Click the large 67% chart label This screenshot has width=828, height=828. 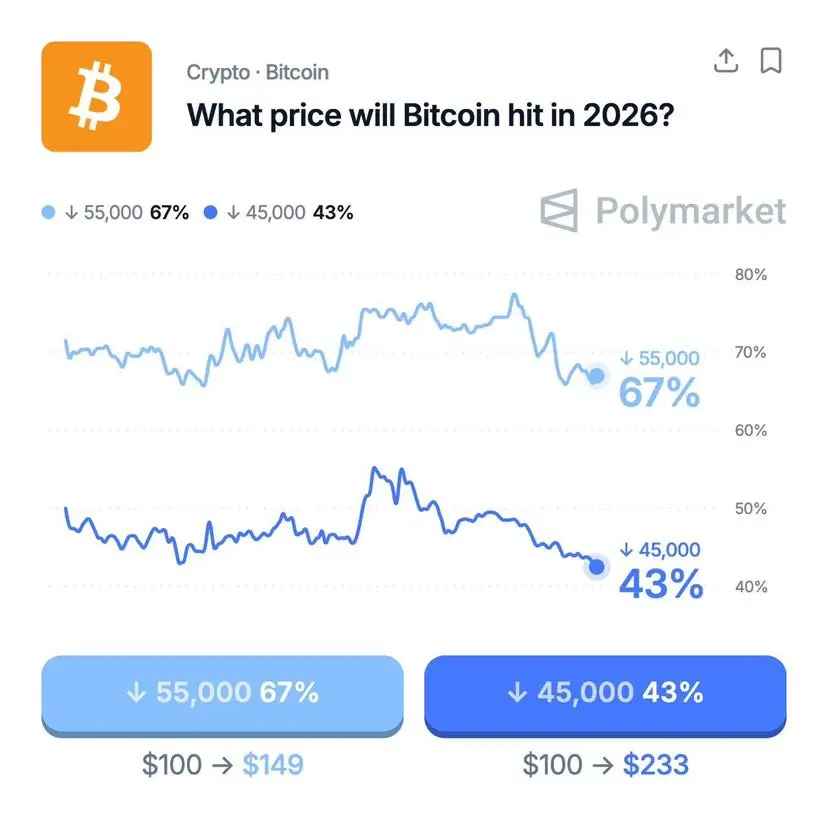coord(659,393)
